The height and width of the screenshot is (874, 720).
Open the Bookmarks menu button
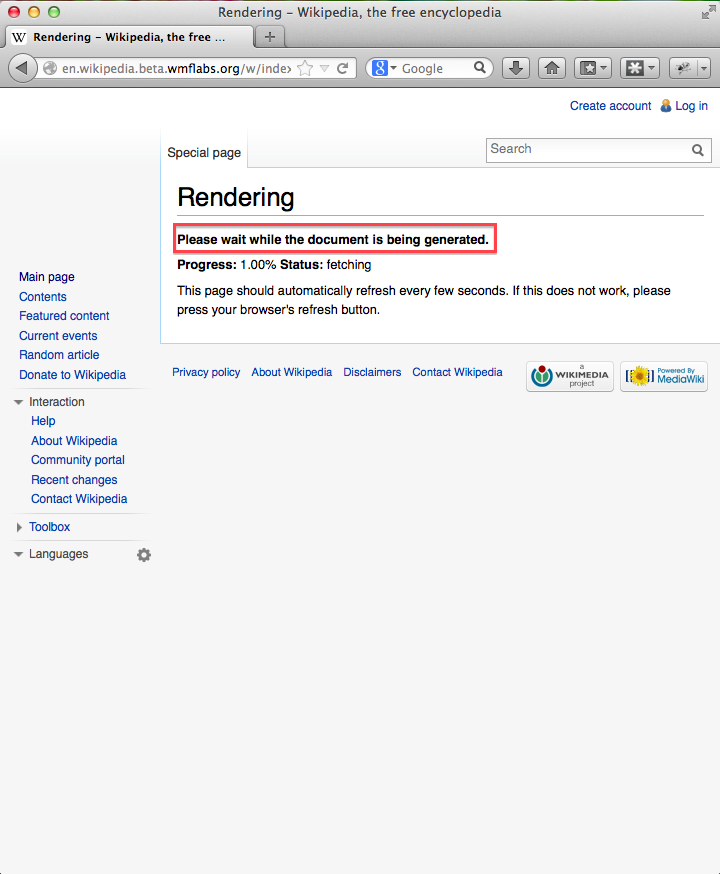coord(593,69)
